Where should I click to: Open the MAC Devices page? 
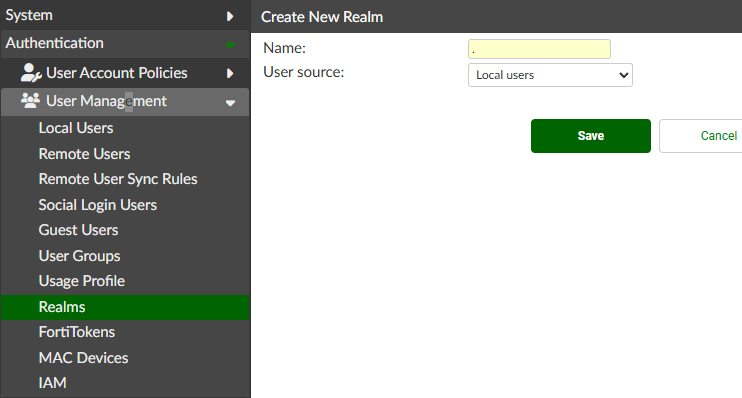coord(83,358)
